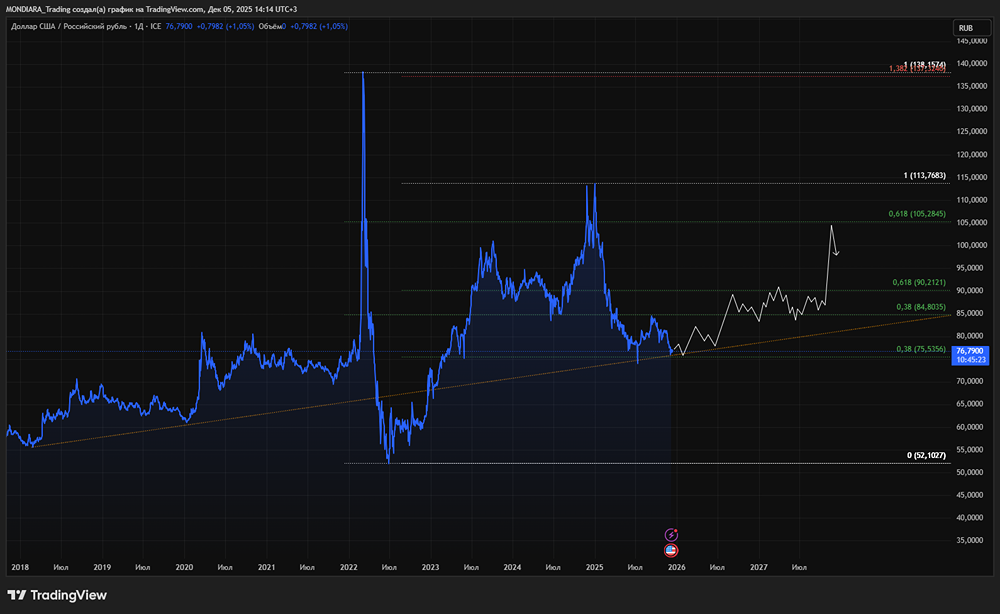This screenshot has width=1000, height=614.
Task: Click the US flag economic event icon
Action: point(672,550)
